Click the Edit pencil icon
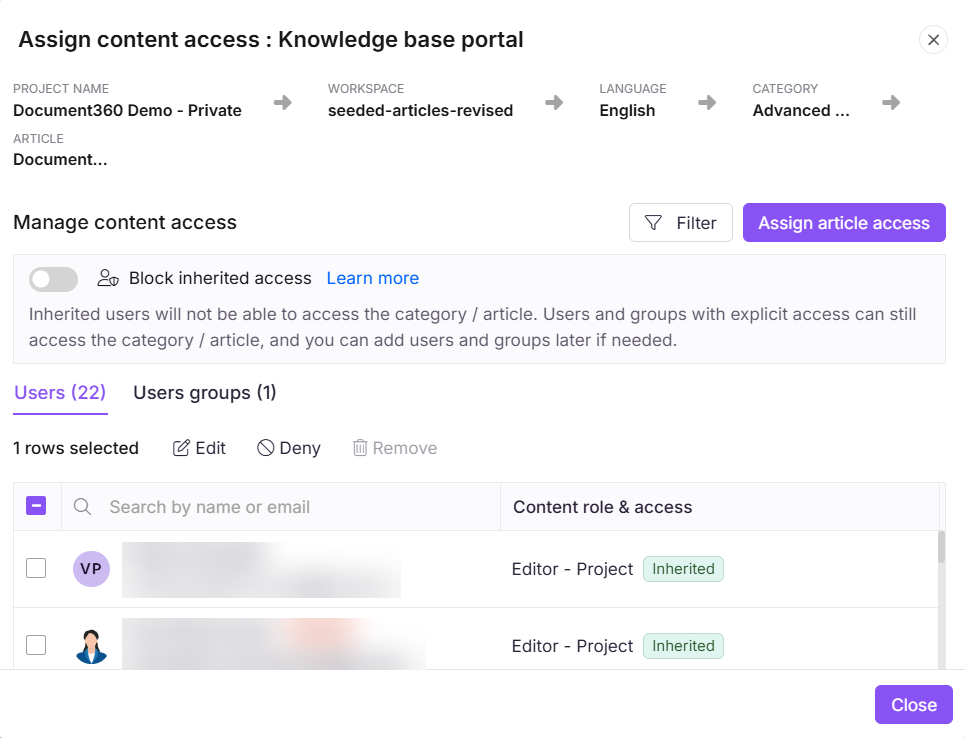The height and width of the screenshot is (738, 965). click(181, 448)
